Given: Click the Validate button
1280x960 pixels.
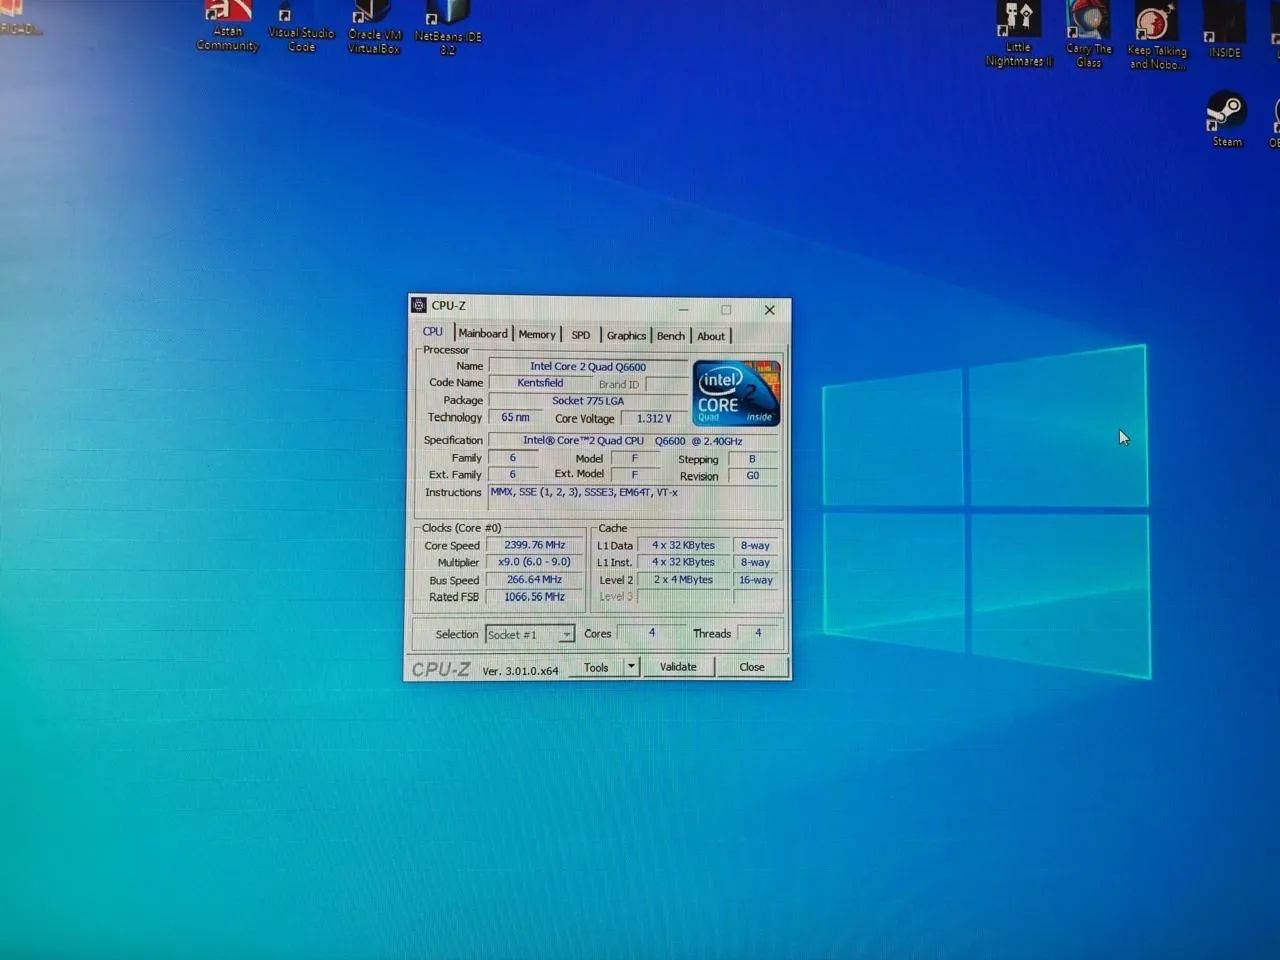Looking at the screenshot, I should [678, 667].
